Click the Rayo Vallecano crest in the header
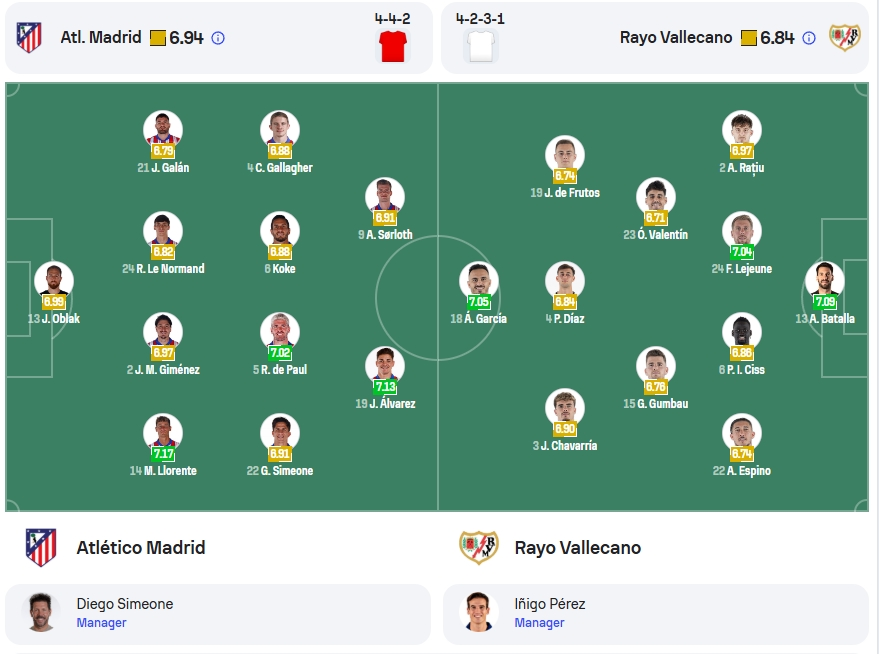The height and width of the screenshot is (654, 879). [x=845, y=38]
